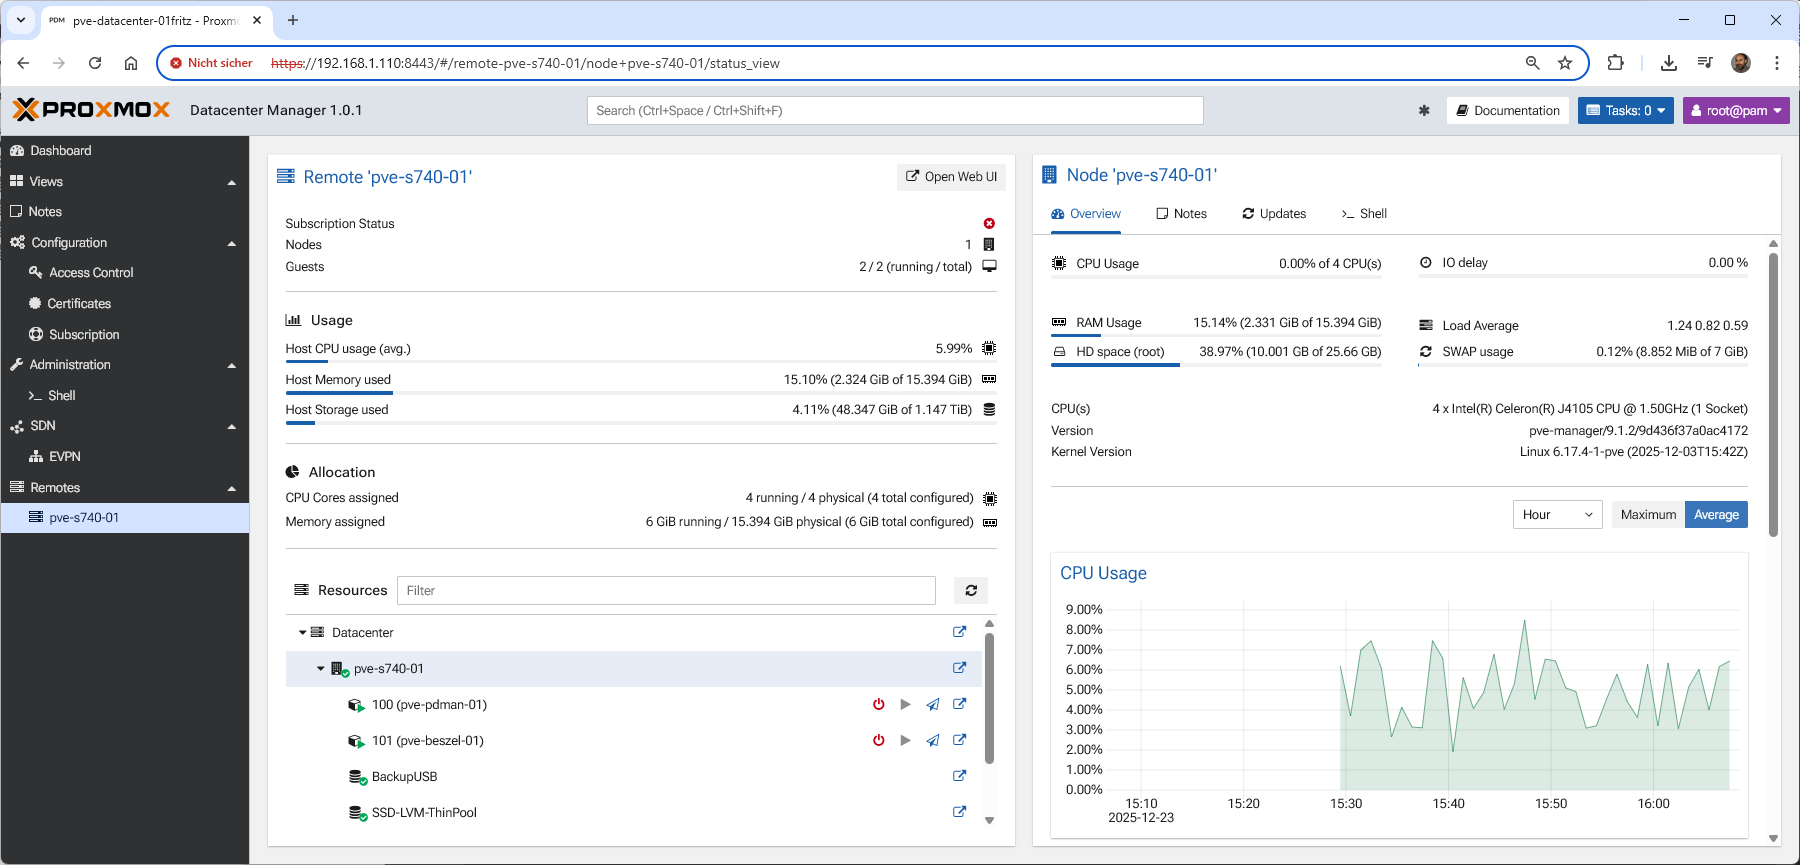Start guest 101 (pve-beszel-01) with play icon
This screenshot has width=1800, height=865.
(905, 741)
